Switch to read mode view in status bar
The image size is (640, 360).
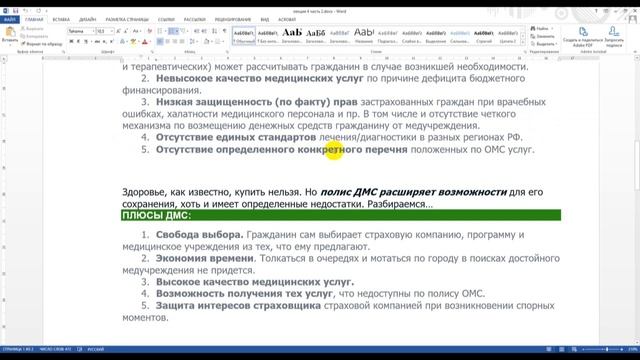pos(549,349)
